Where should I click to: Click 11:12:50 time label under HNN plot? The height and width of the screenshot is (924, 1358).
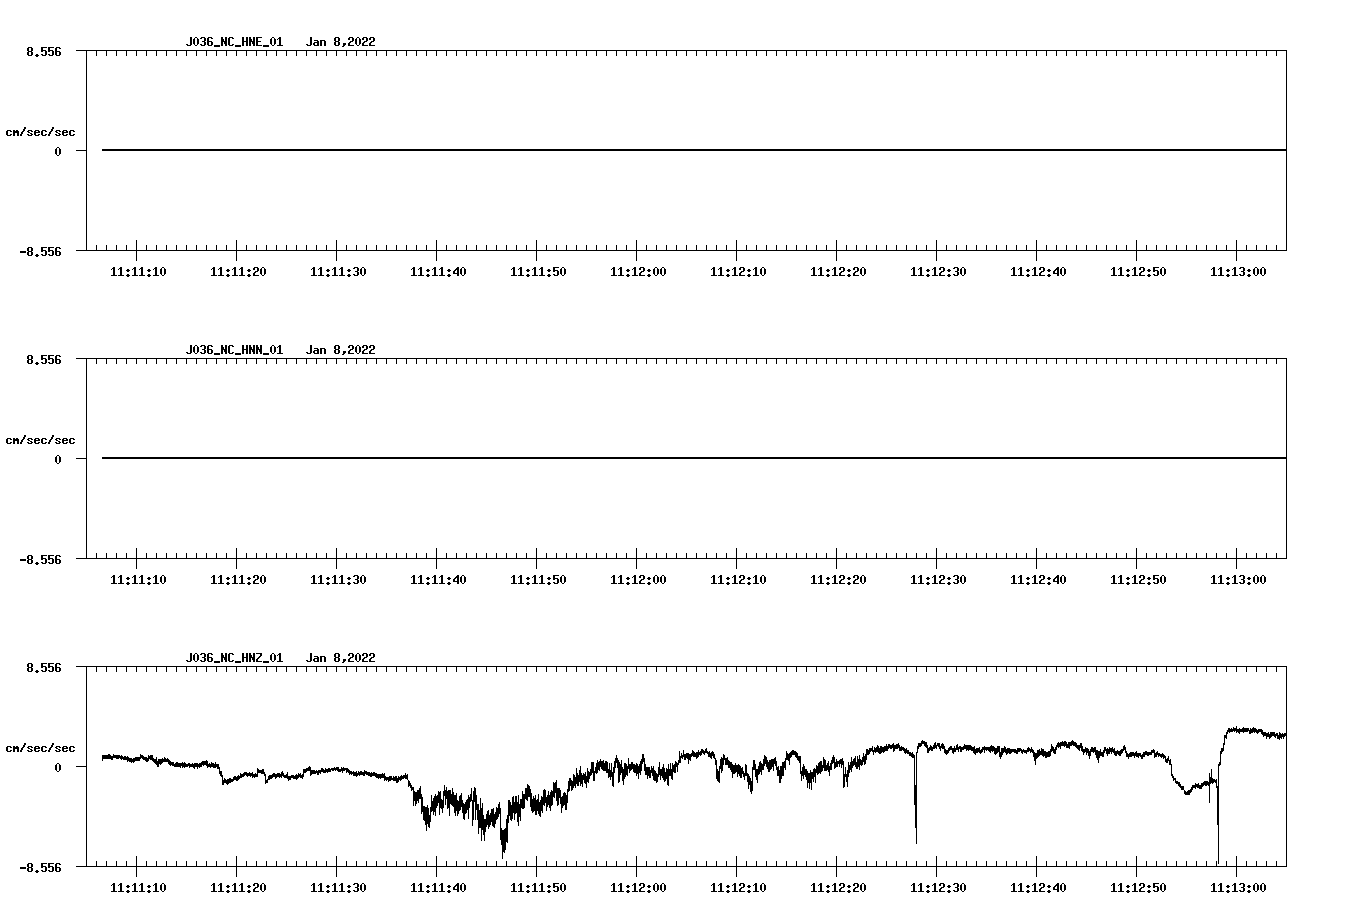[1138, 580]
